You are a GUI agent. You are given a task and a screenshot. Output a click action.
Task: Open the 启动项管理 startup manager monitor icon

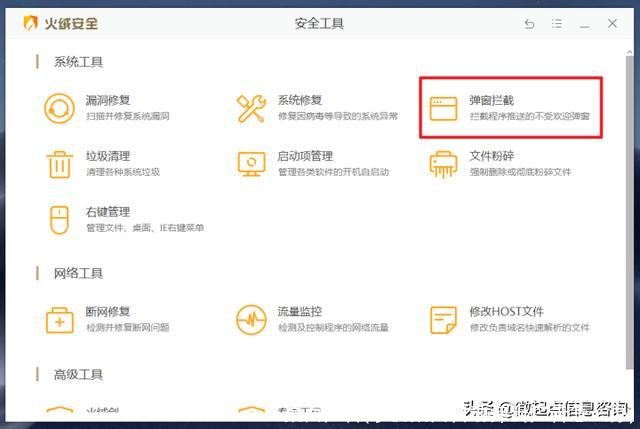pyautogui.click(x=250, y=163)
